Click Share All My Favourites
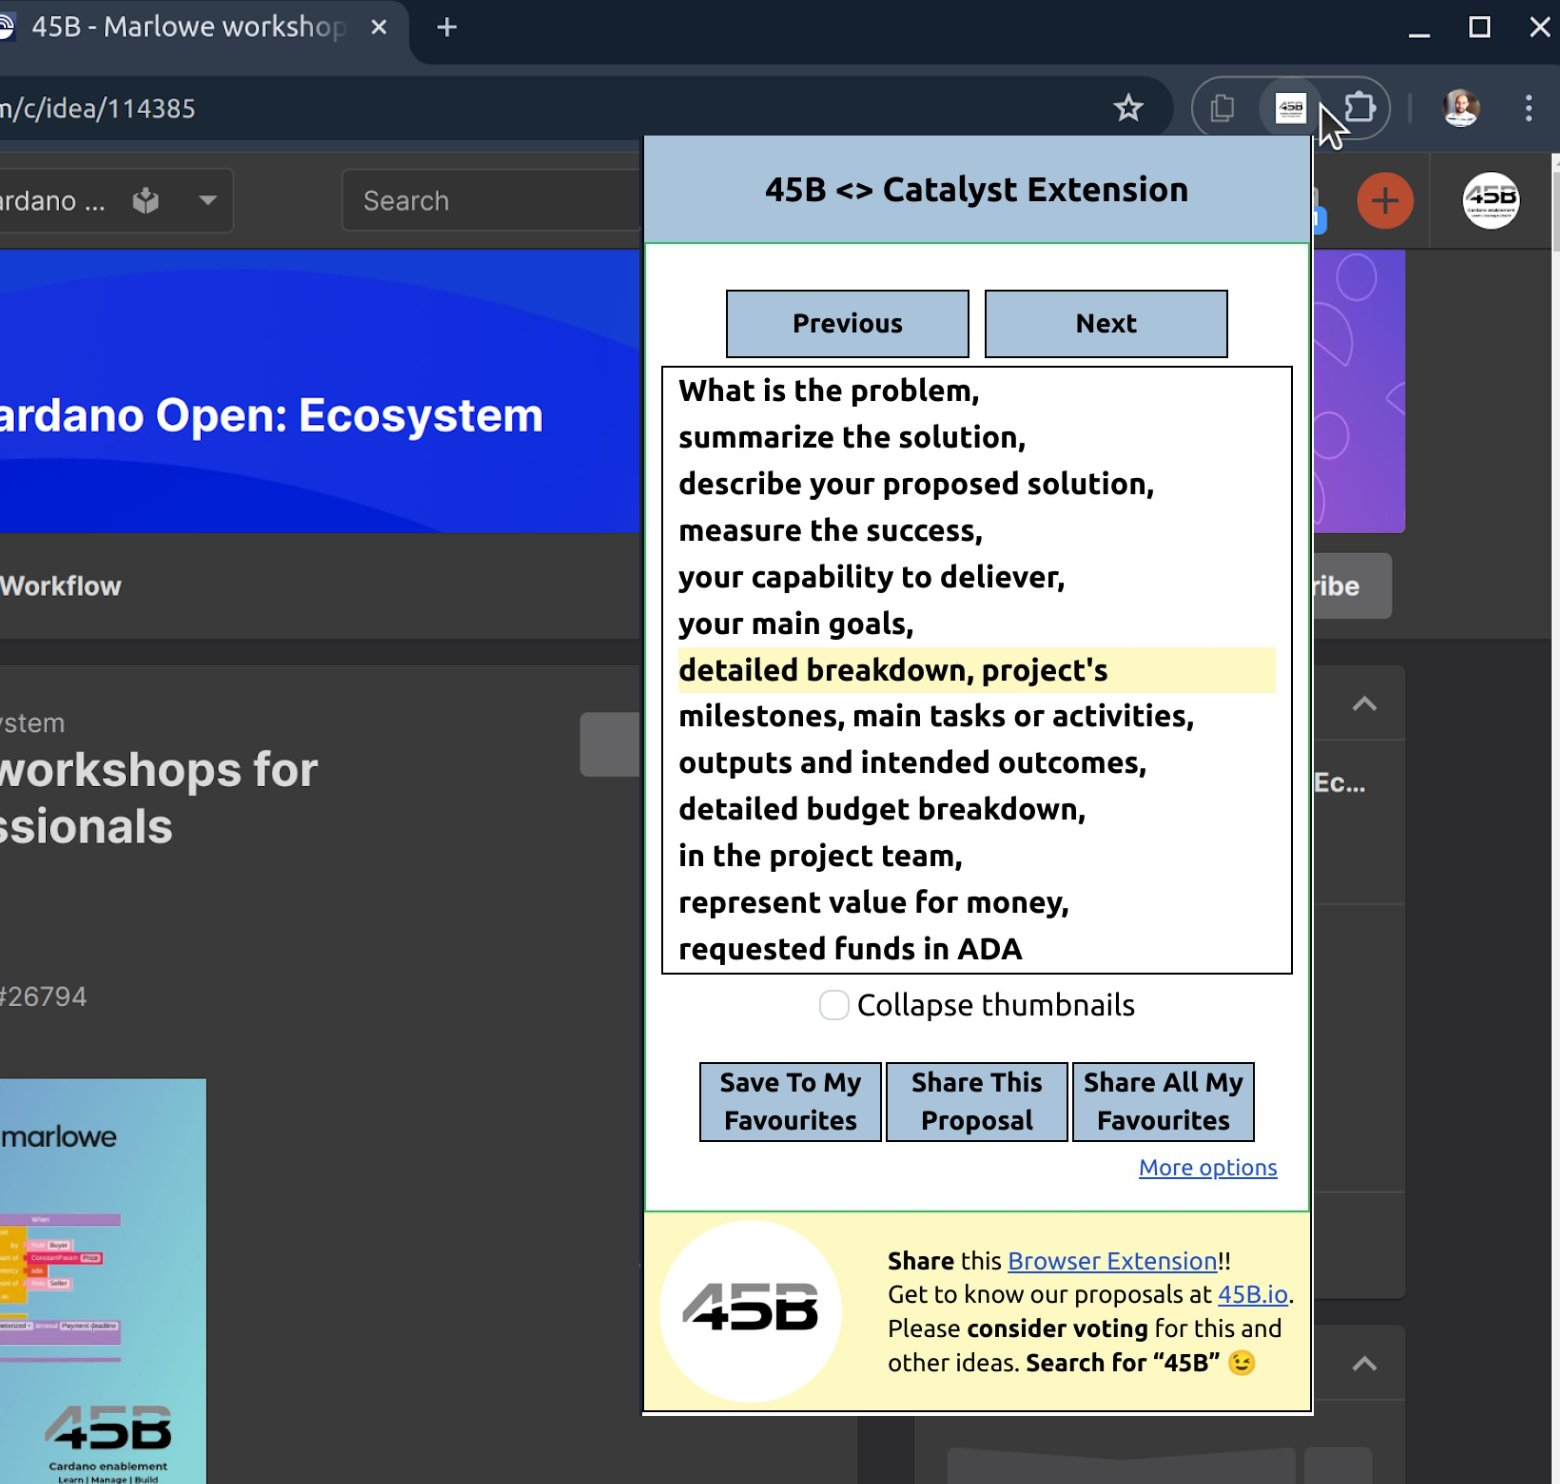Image resolution: width=1560 pixels, height=1484 pixels. click(1163, 1102)
